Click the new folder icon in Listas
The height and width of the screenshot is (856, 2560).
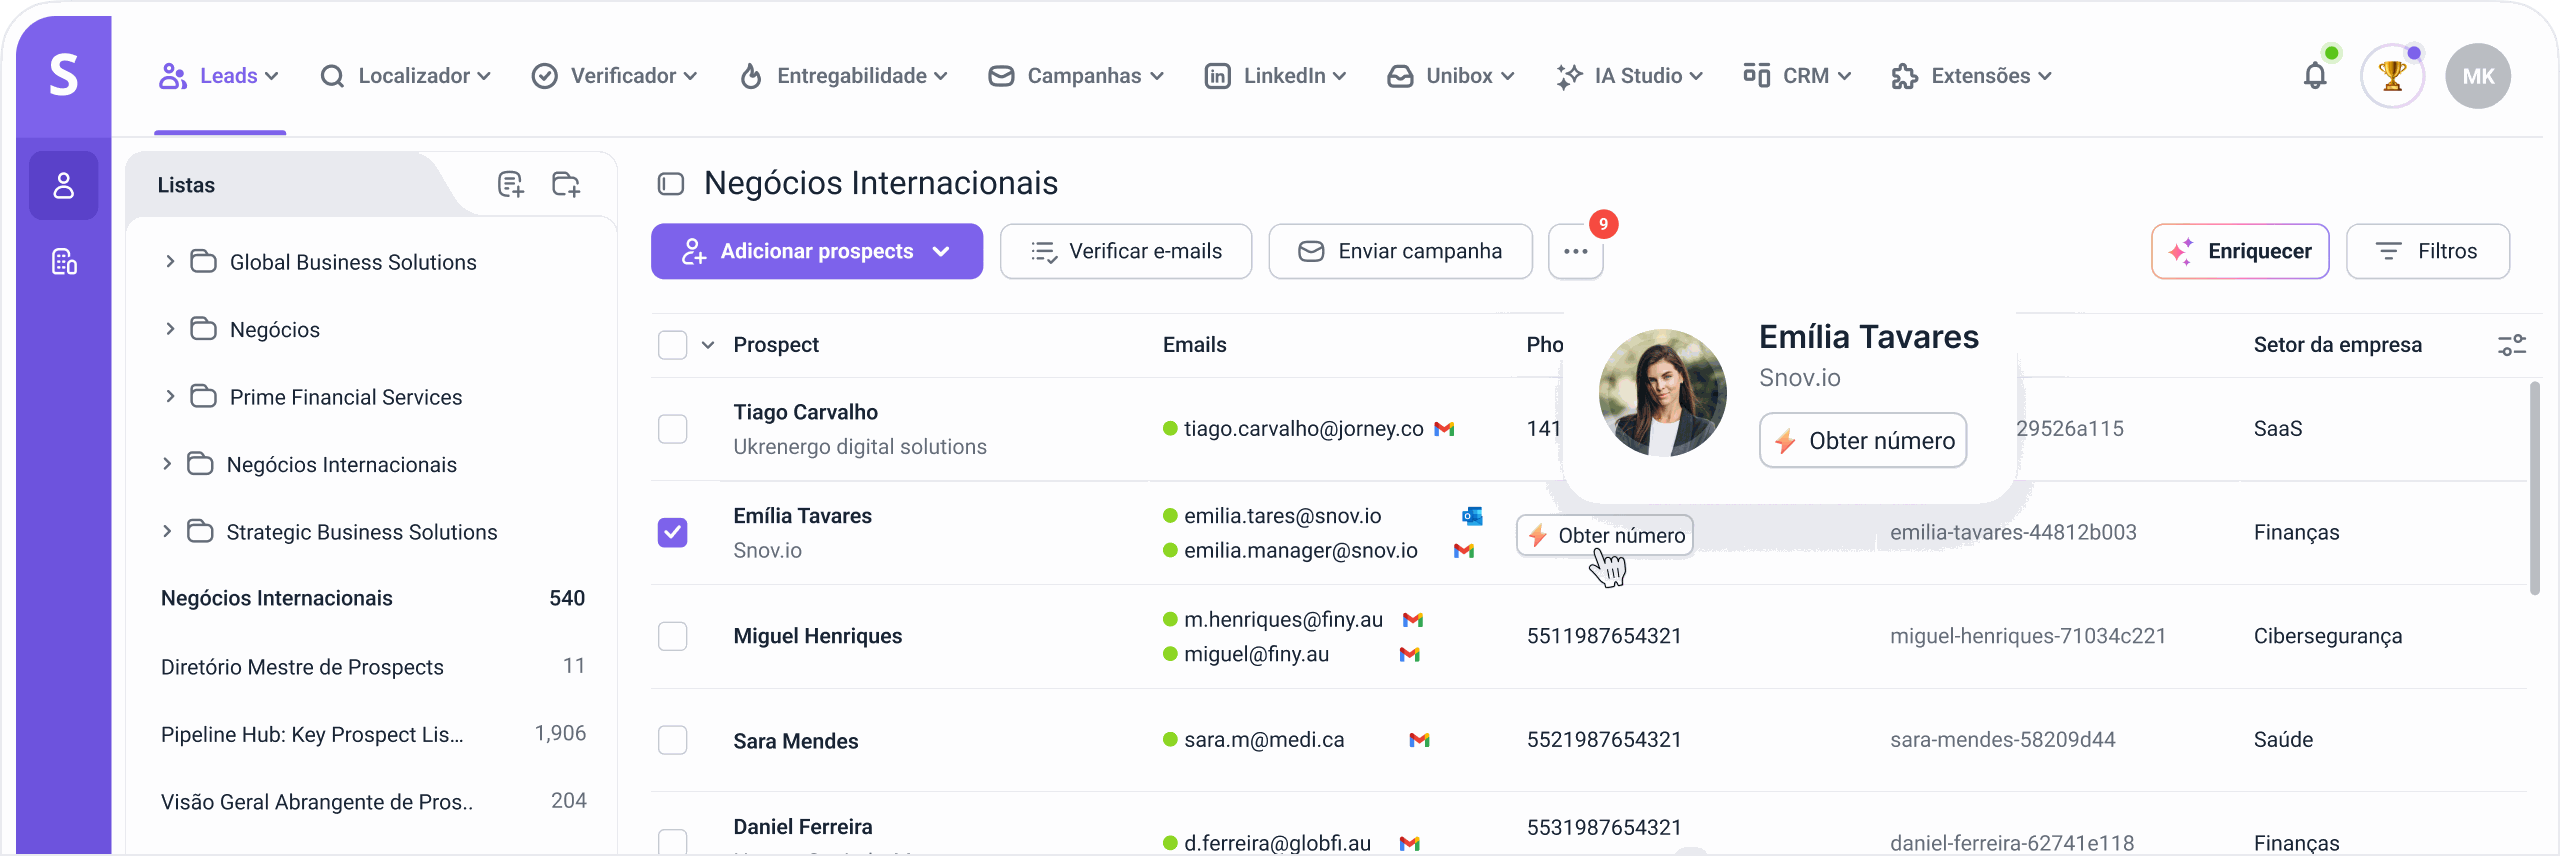click(566, 184)
